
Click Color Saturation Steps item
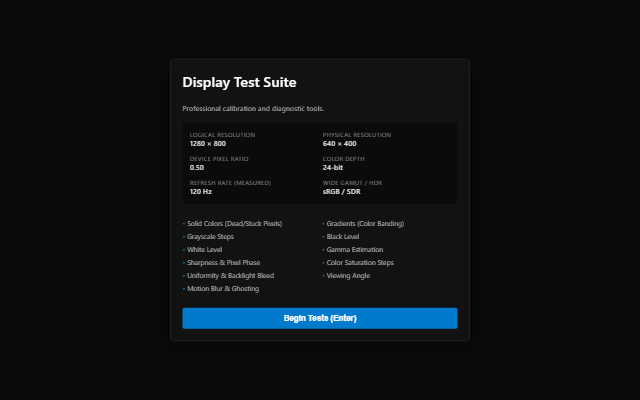click(x=358, y=263)
